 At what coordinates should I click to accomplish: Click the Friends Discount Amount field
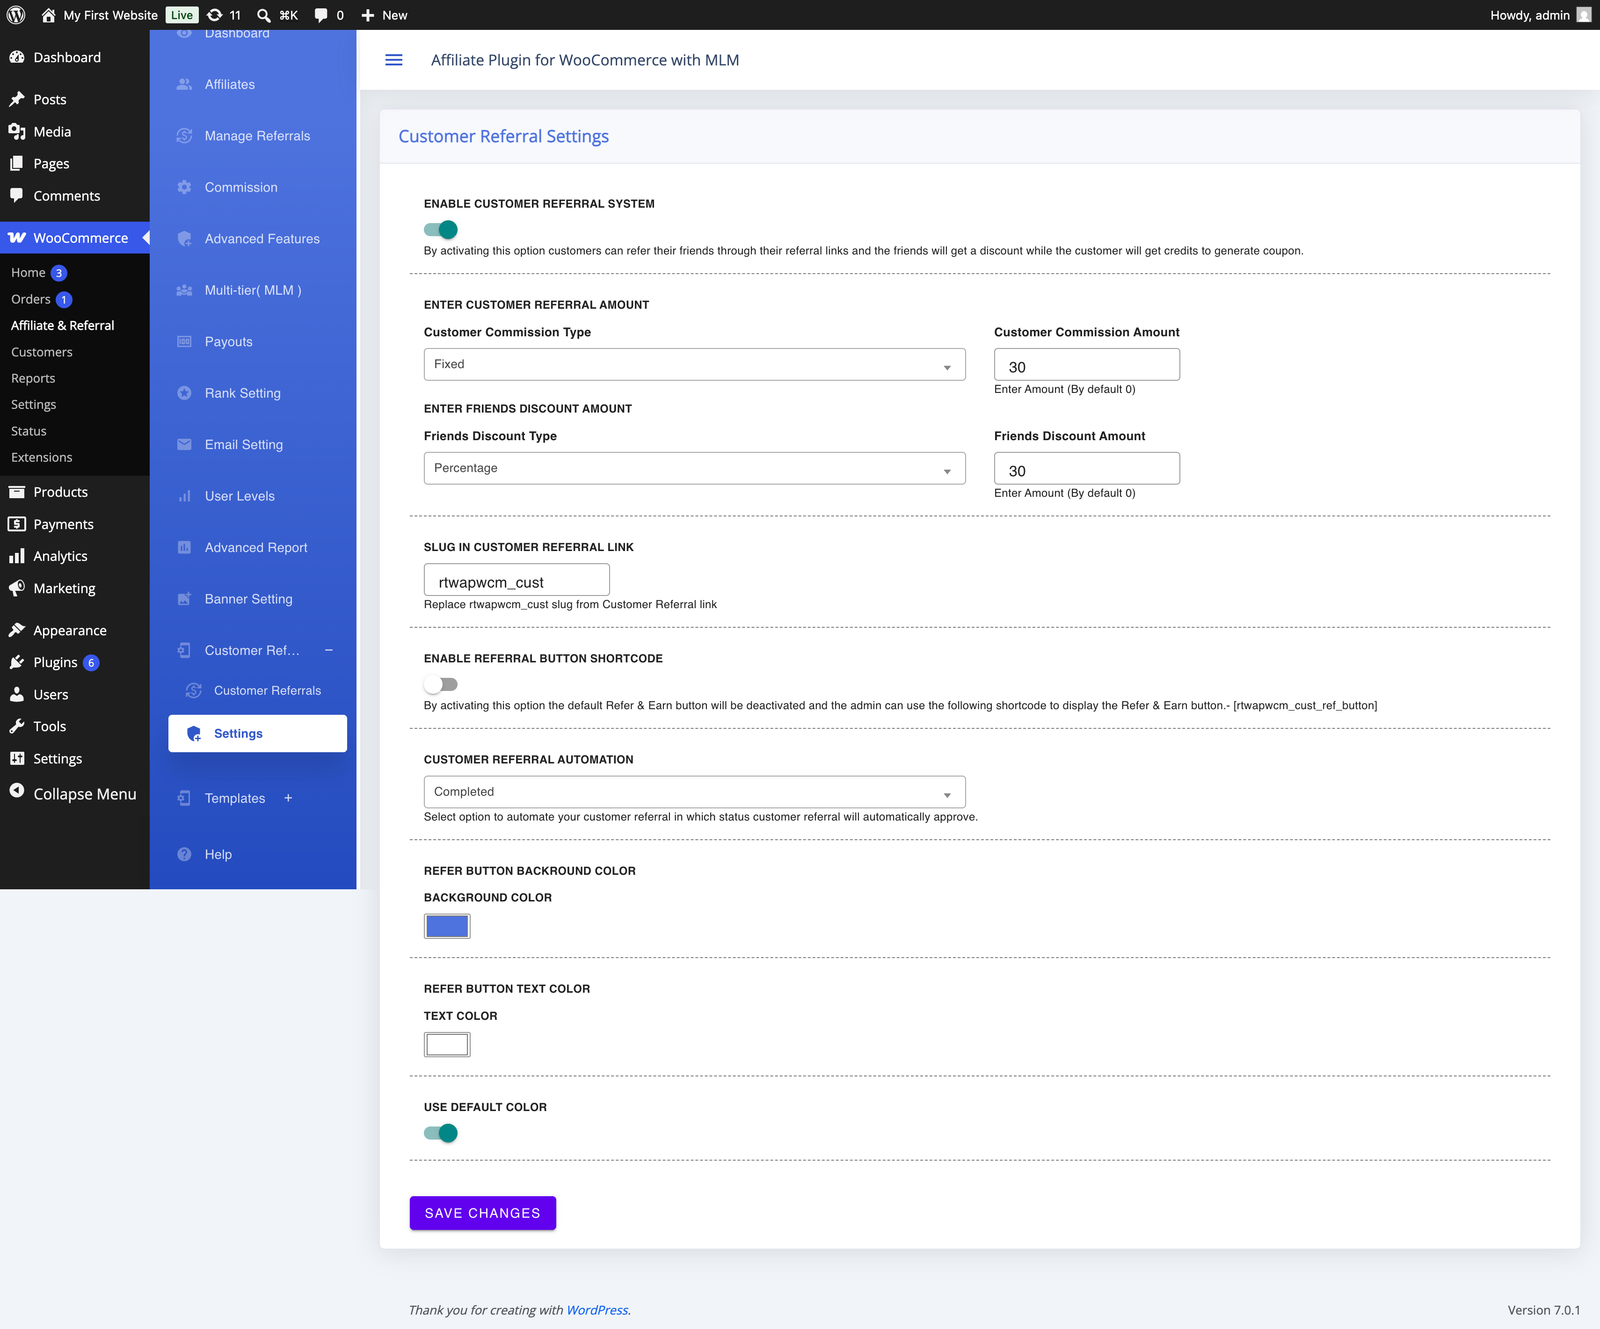[x=1087, y=469]
